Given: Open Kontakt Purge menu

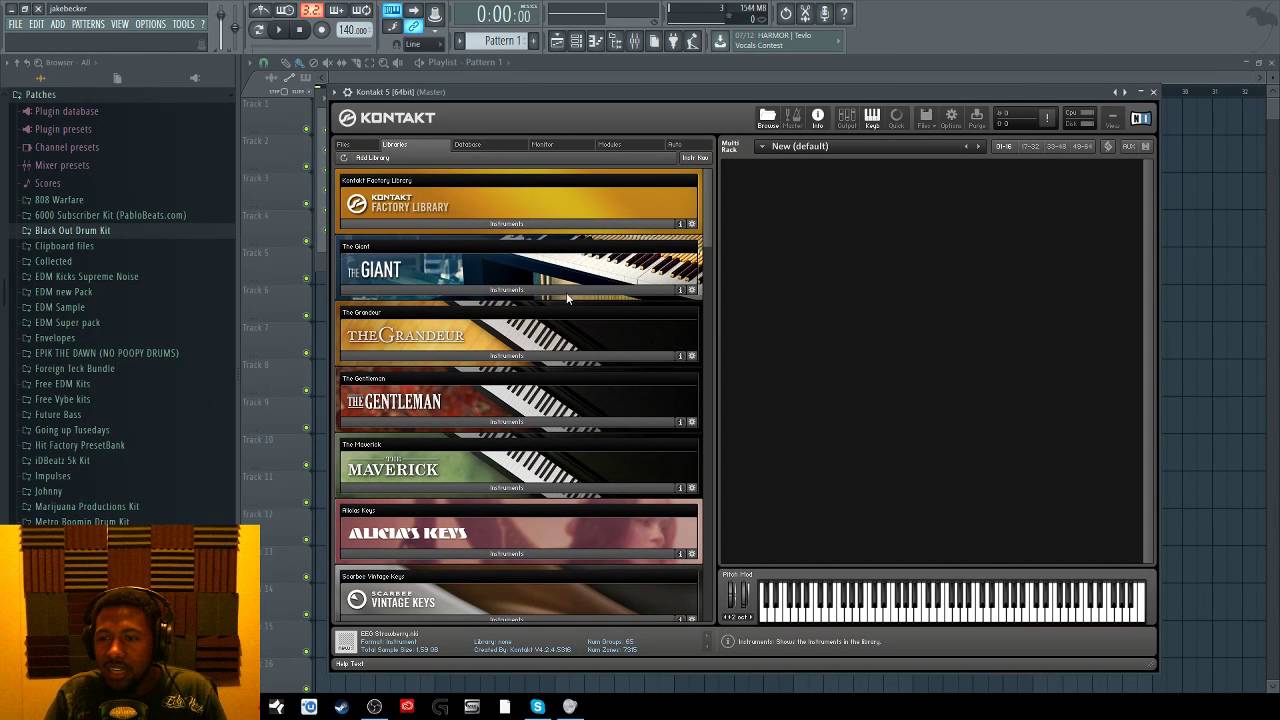Looking at the screenshot, I should pyautogui.click(x=977, y=119).
